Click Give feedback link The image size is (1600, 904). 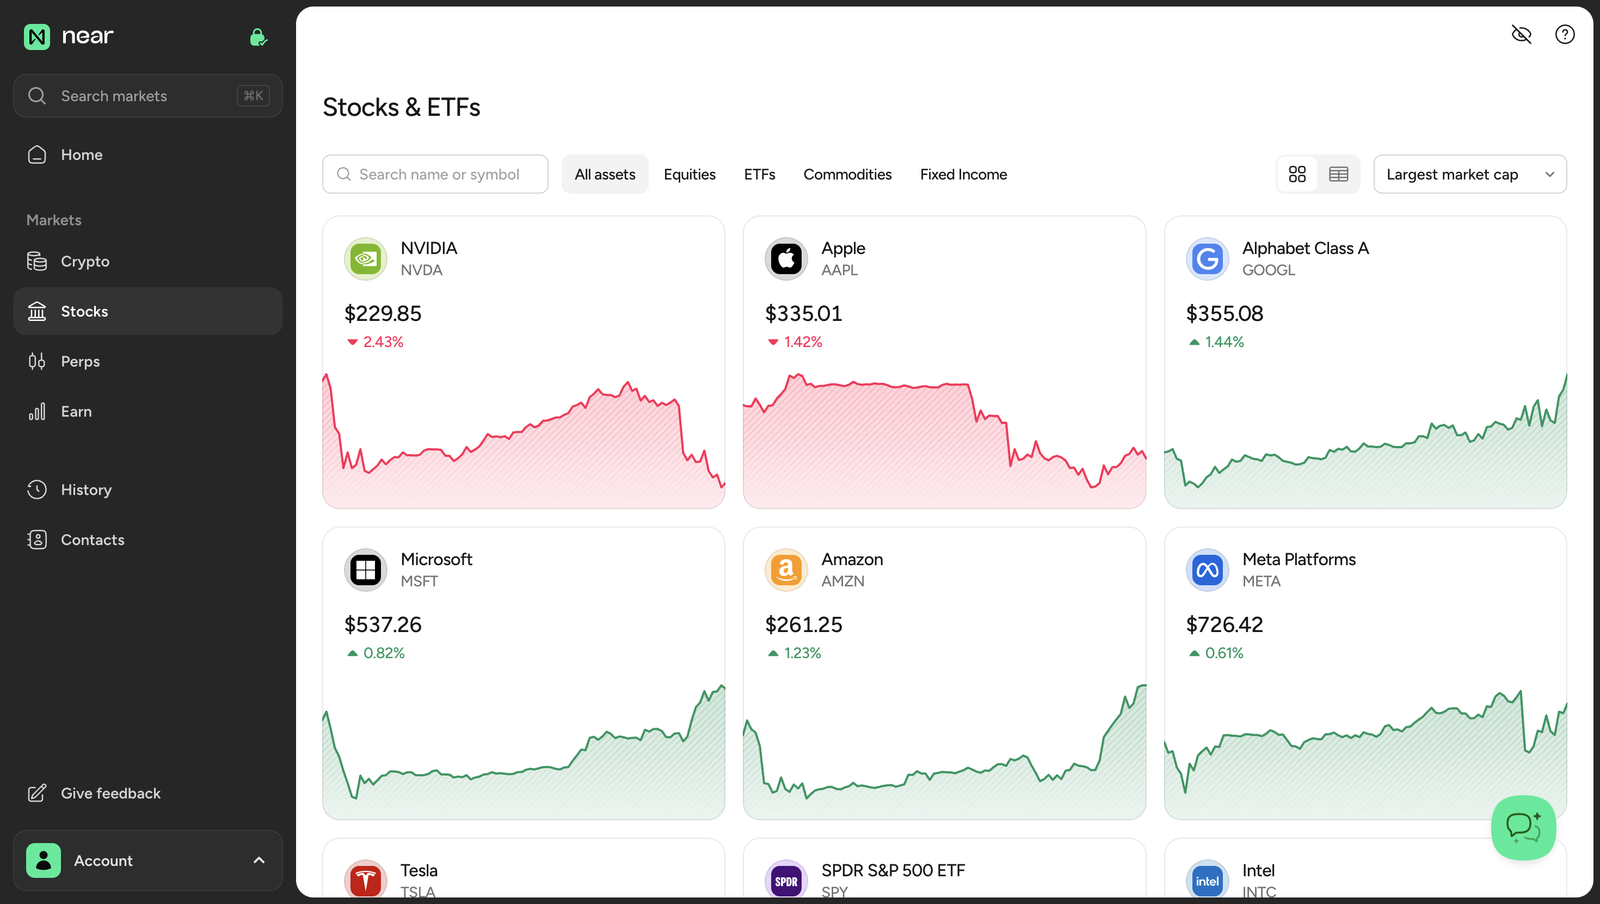(x=148, y=793)
